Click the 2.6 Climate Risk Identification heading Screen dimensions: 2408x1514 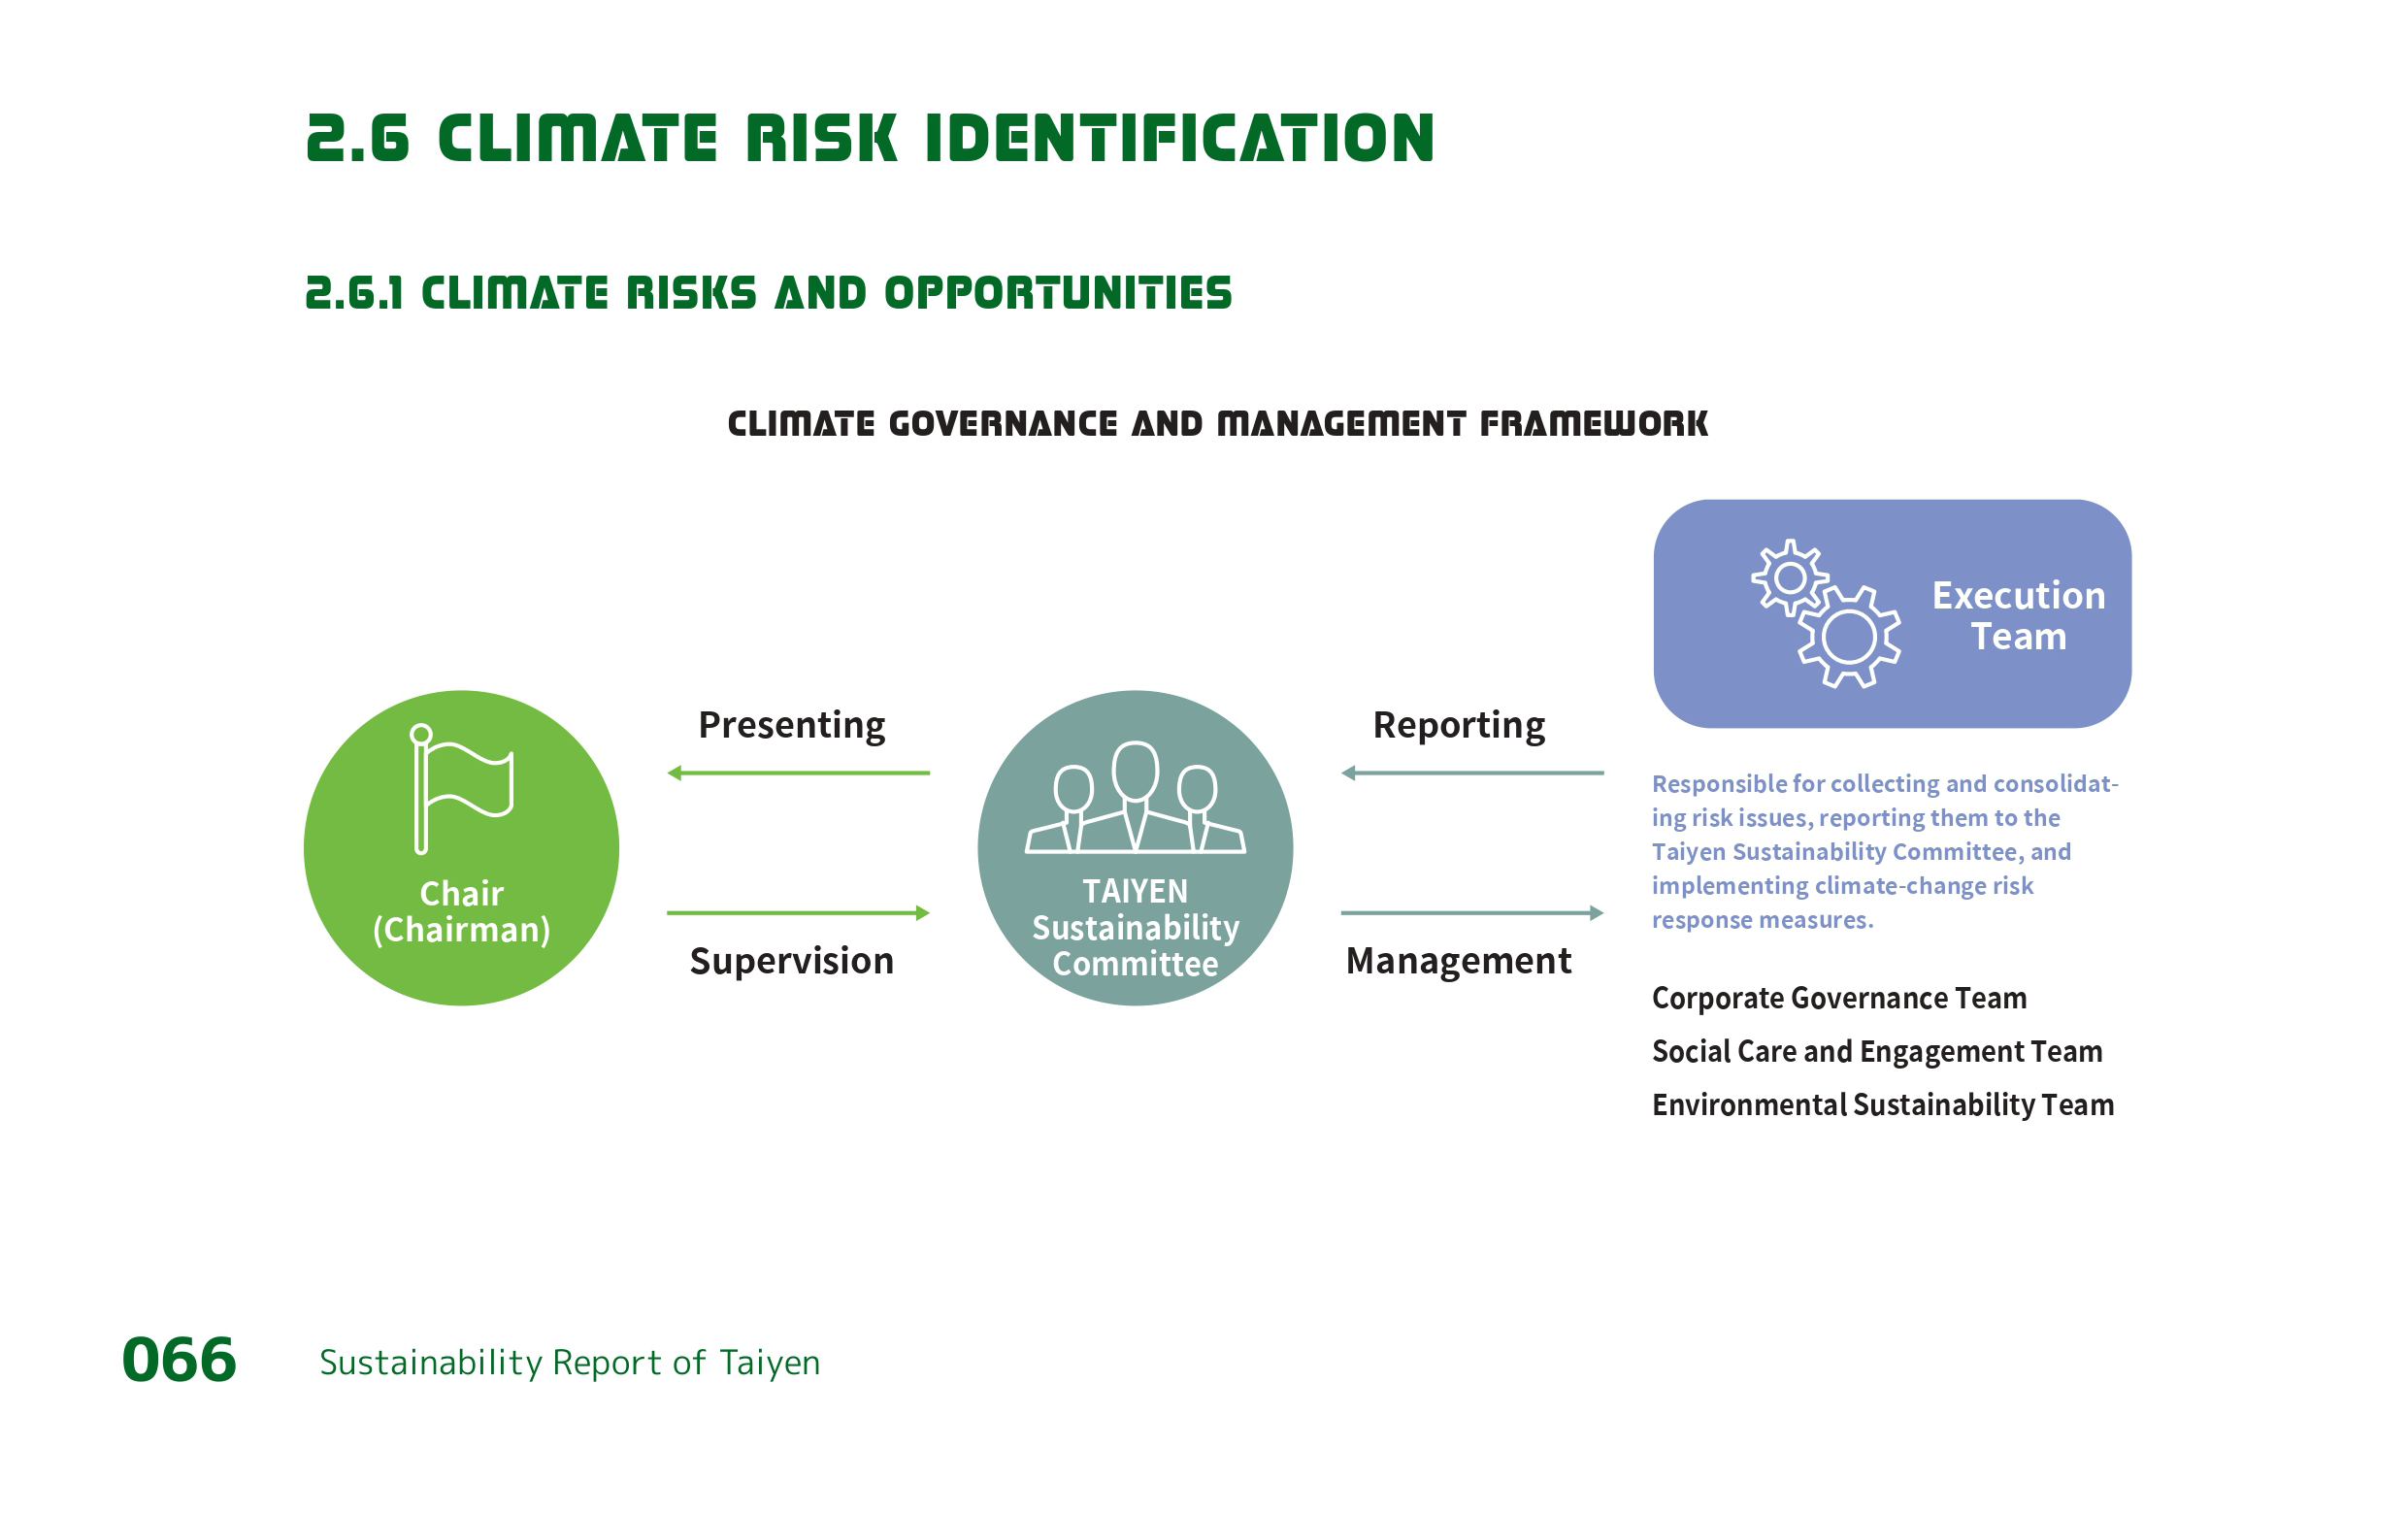(x=869, y=138)
